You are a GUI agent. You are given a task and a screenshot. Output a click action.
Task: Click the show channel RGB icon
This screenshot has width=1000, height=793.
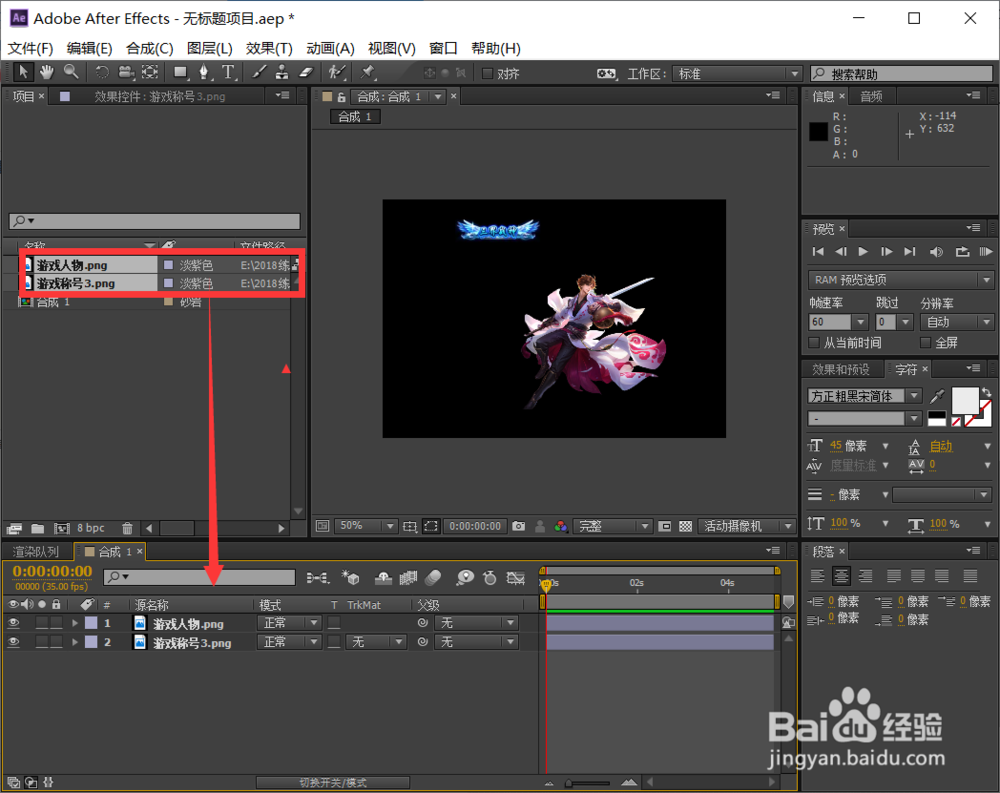pyautogui.click(x=561, y=526)
